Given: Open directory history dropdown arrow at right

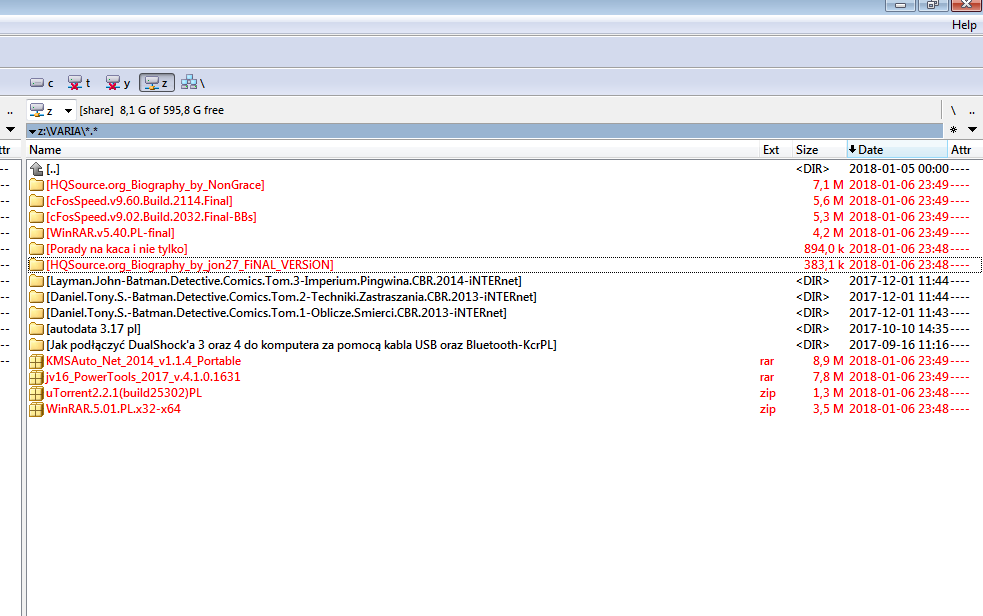Looking at the screenshot, I should click(x=972, y=130).
